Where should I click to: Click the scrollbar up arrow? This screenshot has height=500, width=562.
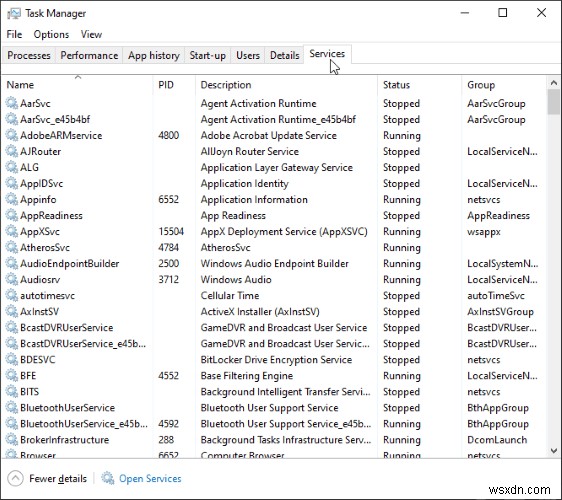pyautogui.click(x=554, y=83)
